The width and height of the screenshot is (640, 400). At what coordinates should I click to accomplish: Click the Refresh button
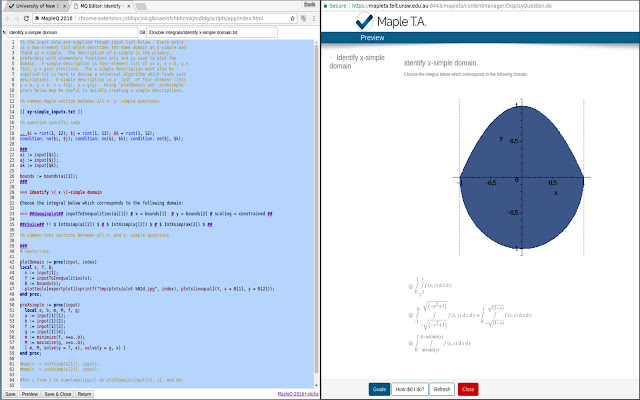(x=442, y=389)
